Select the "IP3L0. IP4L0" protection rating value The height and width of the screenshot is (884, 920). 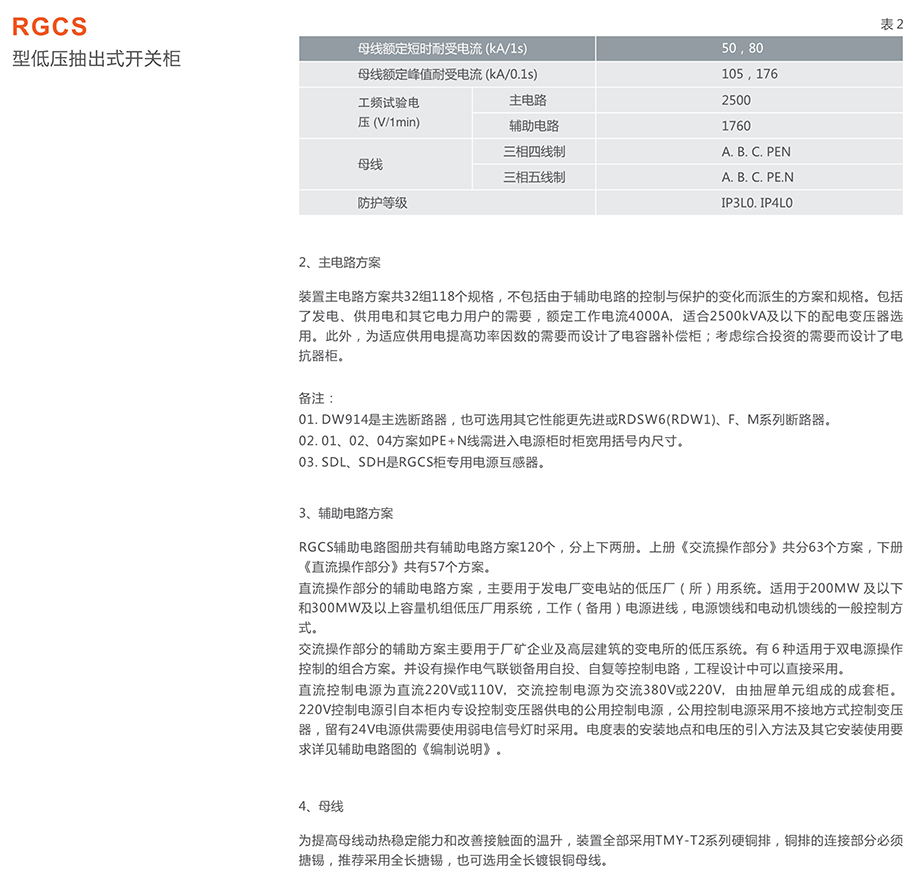[x=756, y=203]
